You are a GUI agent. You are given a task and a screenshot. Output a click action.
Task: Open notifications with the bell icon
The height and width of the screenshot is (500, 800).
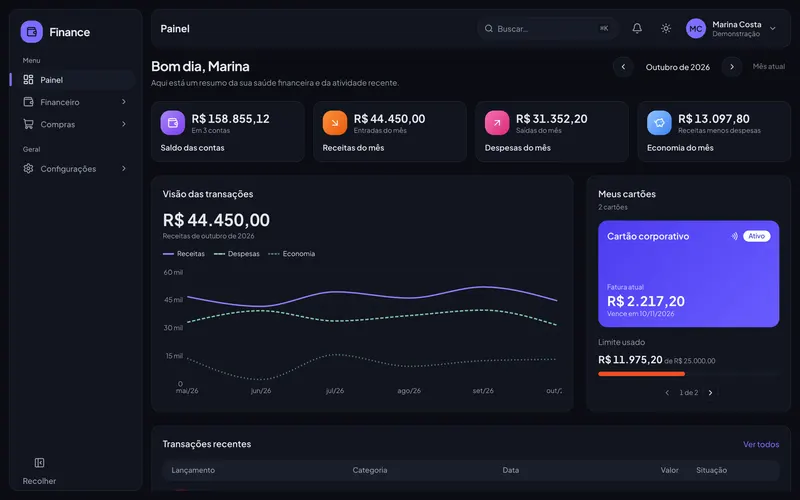click(x=637, y=29)
